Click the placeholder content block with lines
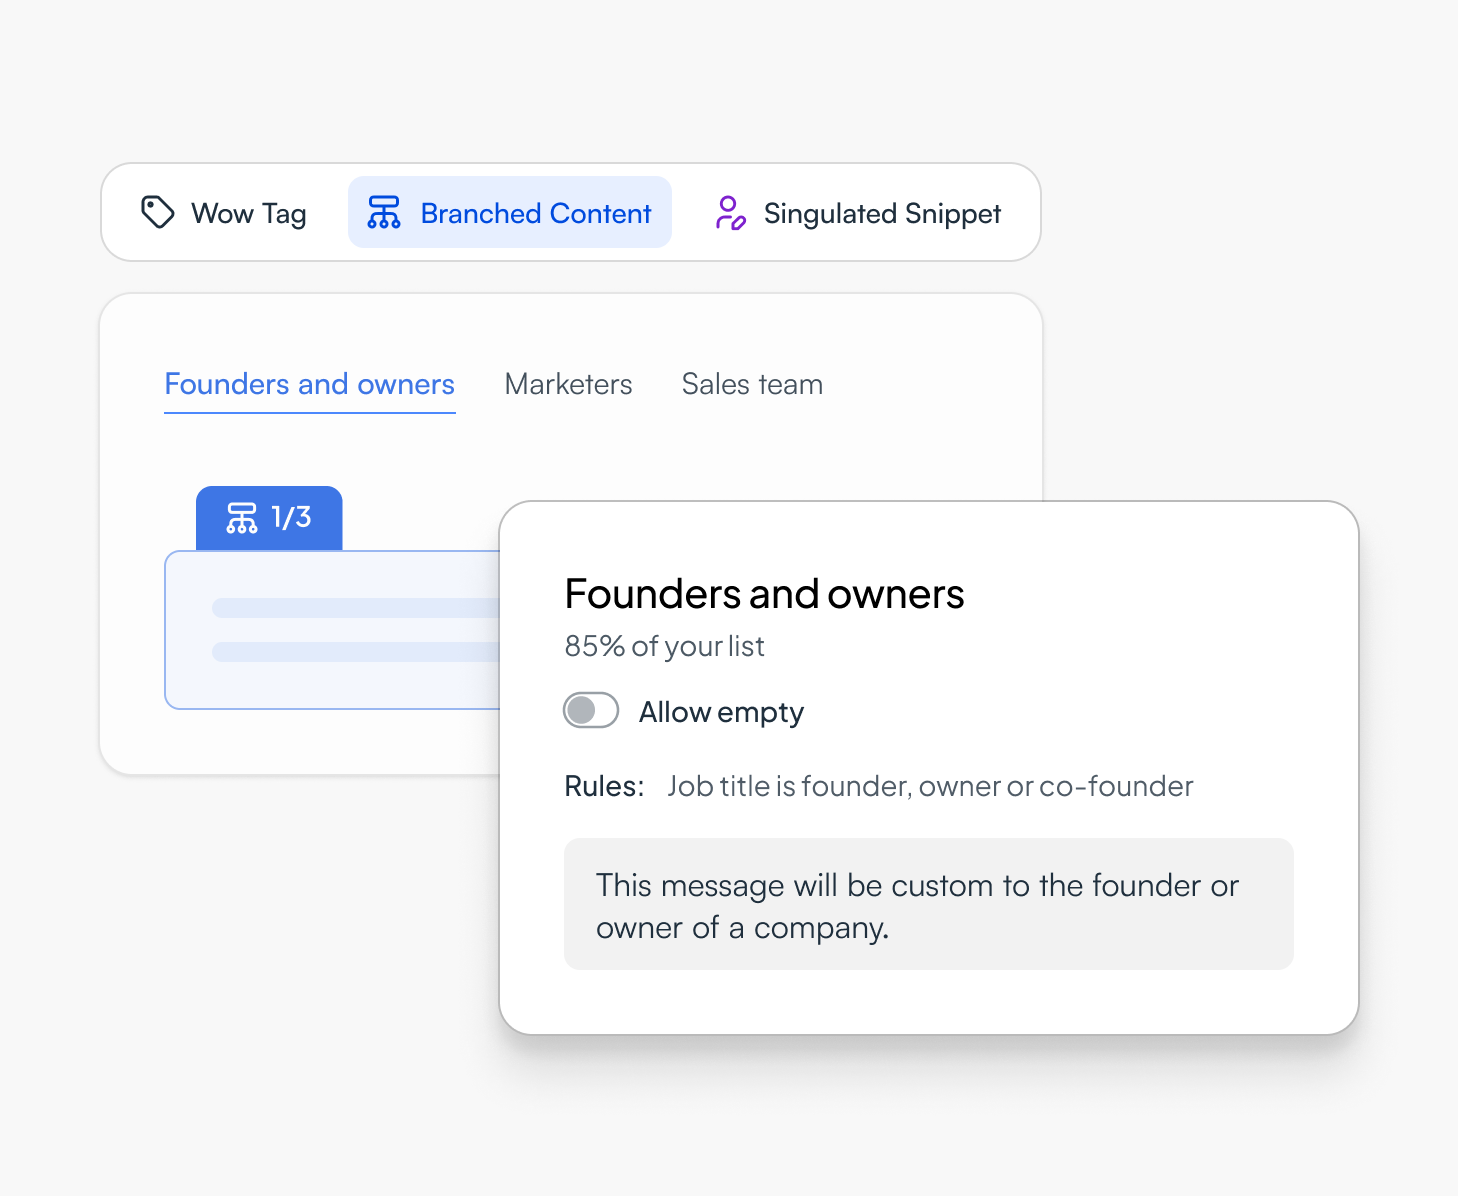The image size is (1458, 1196). (x=333, y=630)
